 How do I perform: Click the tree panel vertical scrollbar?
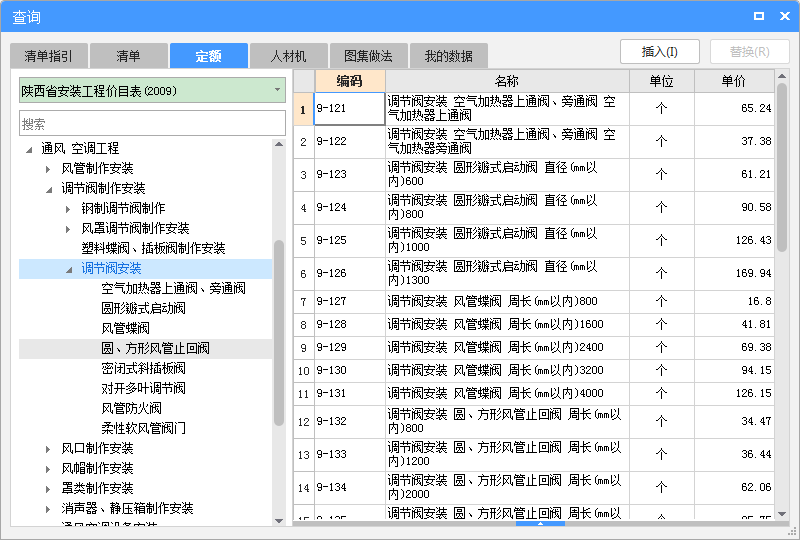(x=279, y=330)
